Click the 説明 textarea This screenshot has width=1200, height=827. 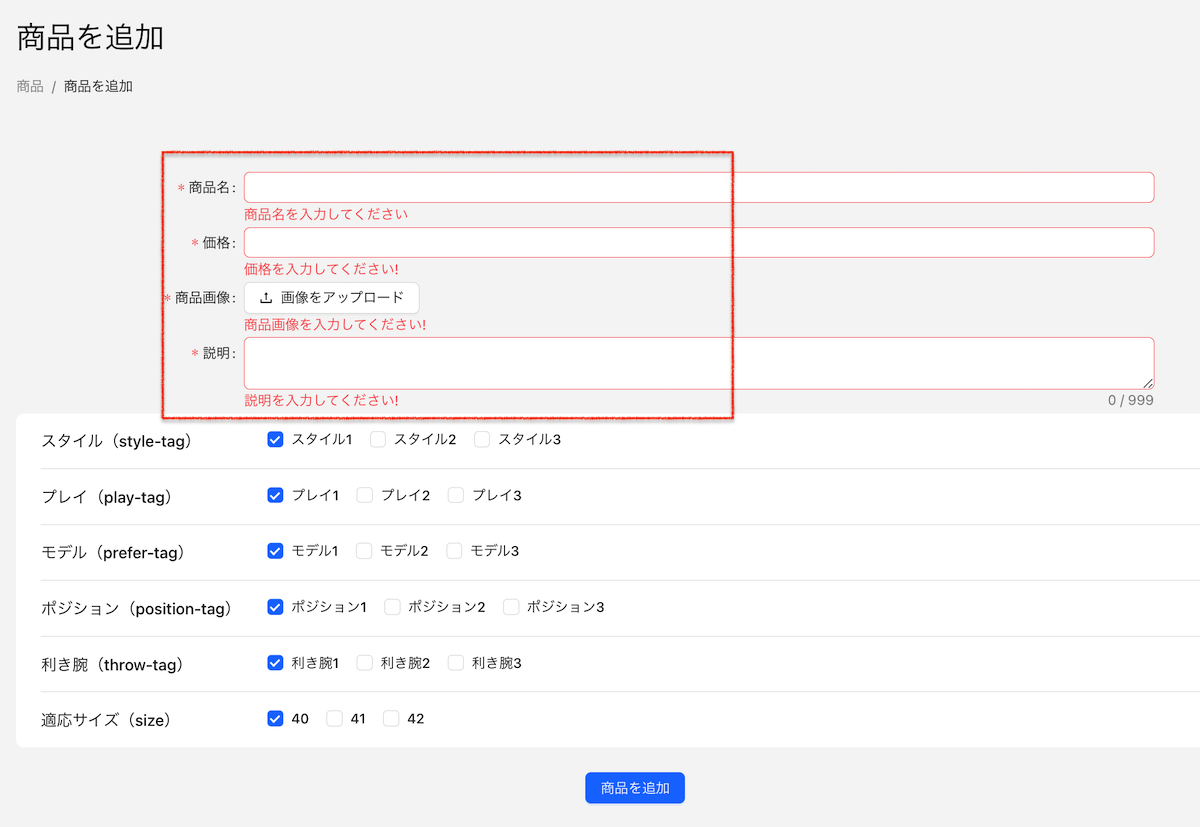[698, 363]
